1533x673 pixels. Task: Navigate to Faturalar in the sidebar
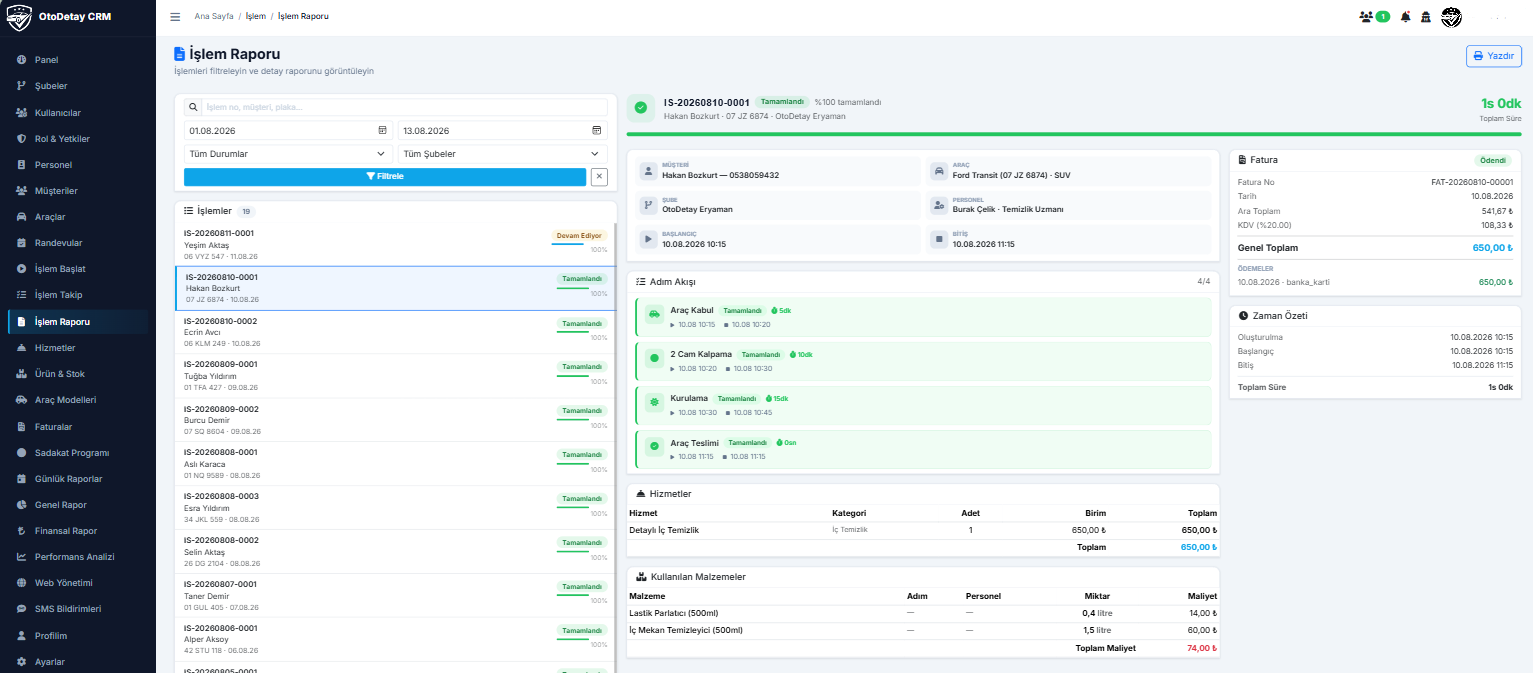pos(78,427)
